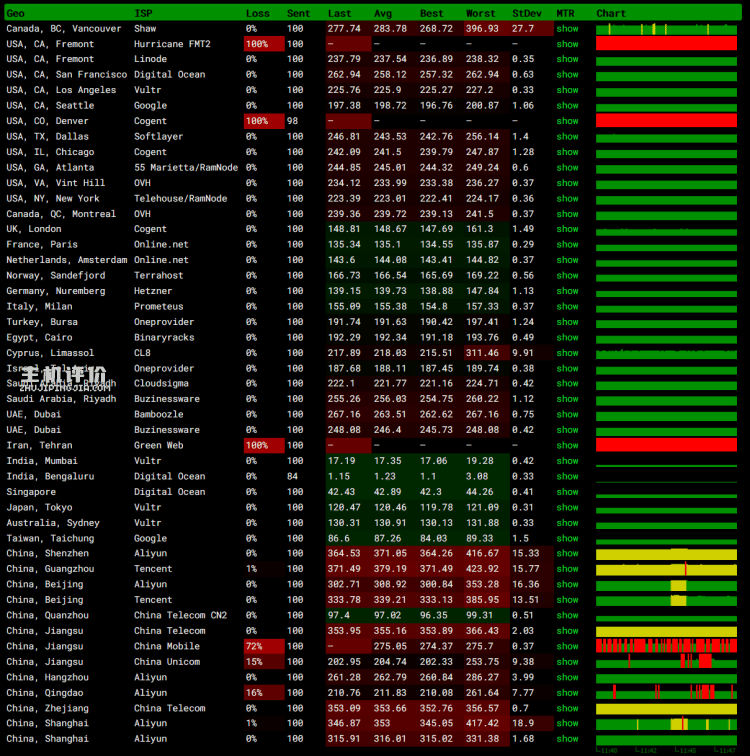Click sent value 84 for Bengaluru
Screen dimensions: 750x756
tap(293, 476)
